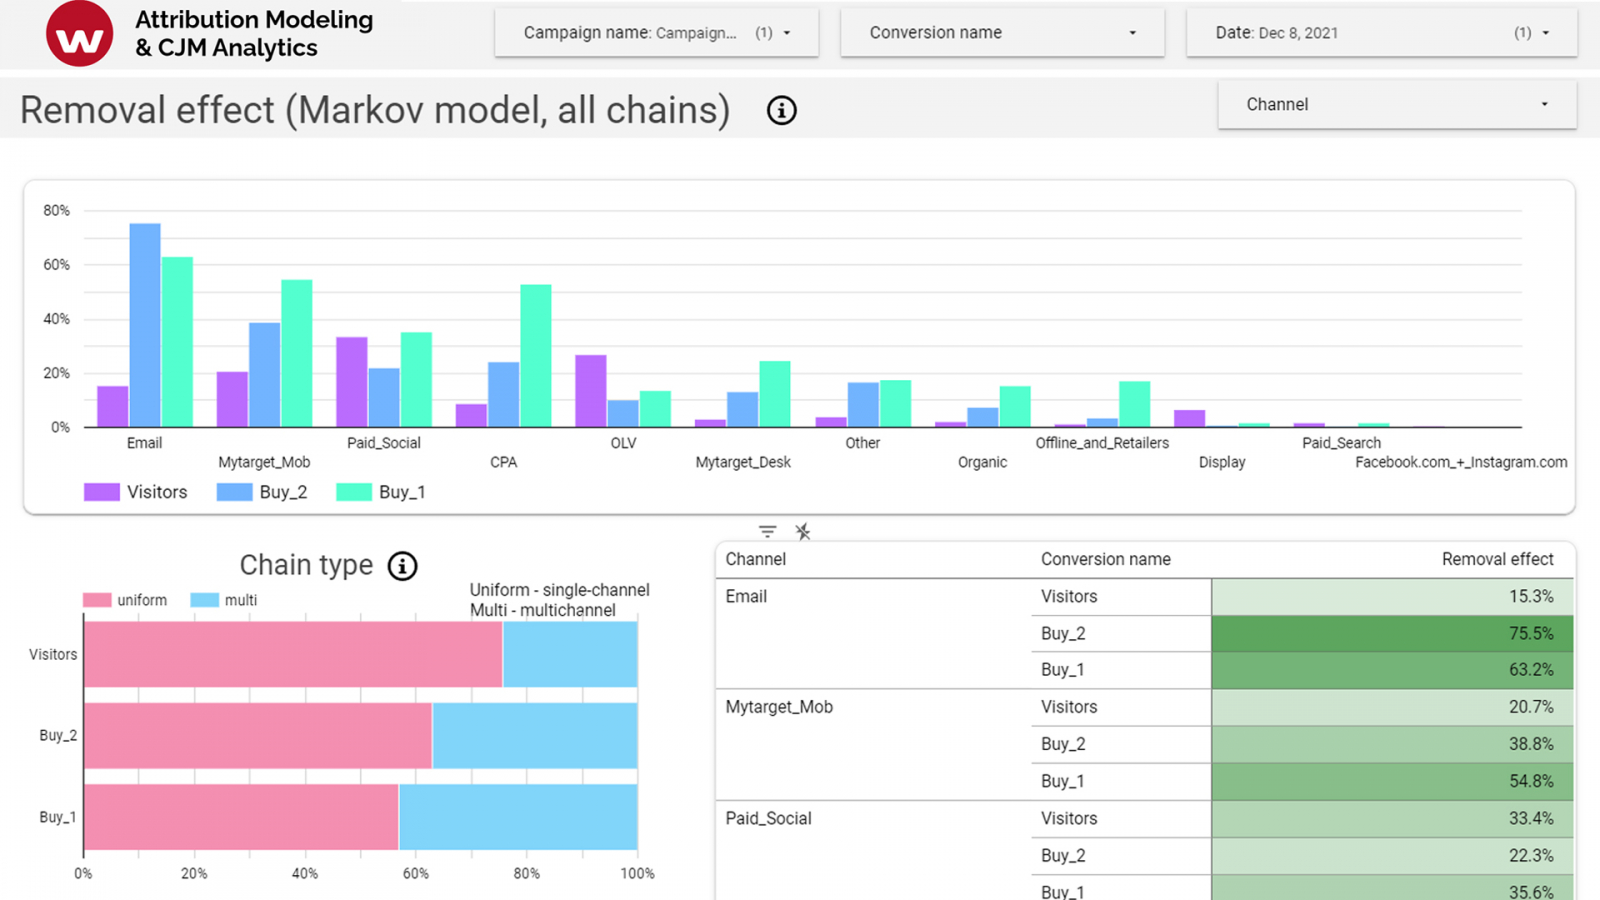Click the Visitors uniform pink bar

tap(292, 654)
